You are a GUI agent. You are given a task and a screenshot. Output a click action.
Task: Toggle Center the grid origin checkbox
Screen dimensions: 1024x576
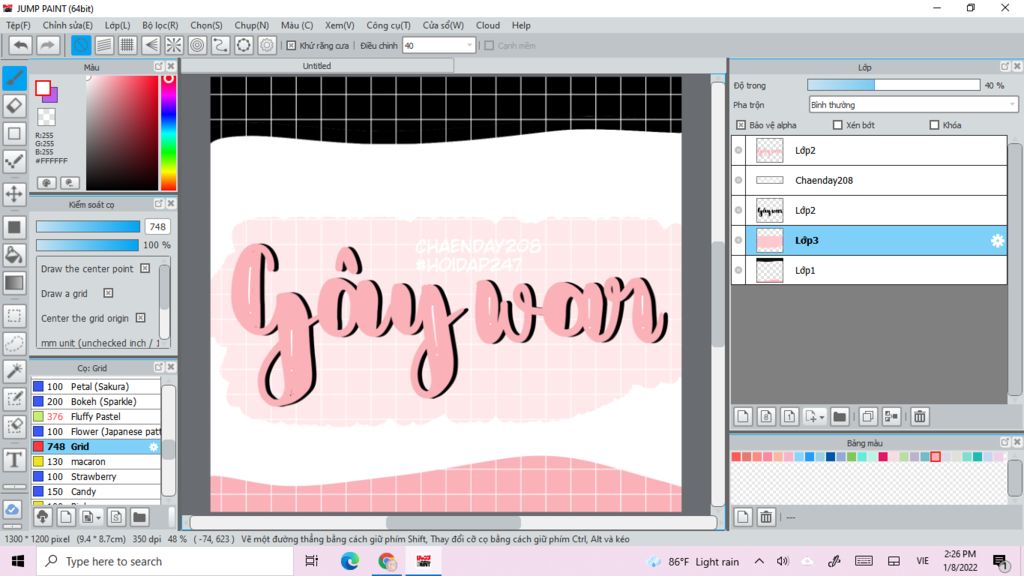[x=140, y=318]
